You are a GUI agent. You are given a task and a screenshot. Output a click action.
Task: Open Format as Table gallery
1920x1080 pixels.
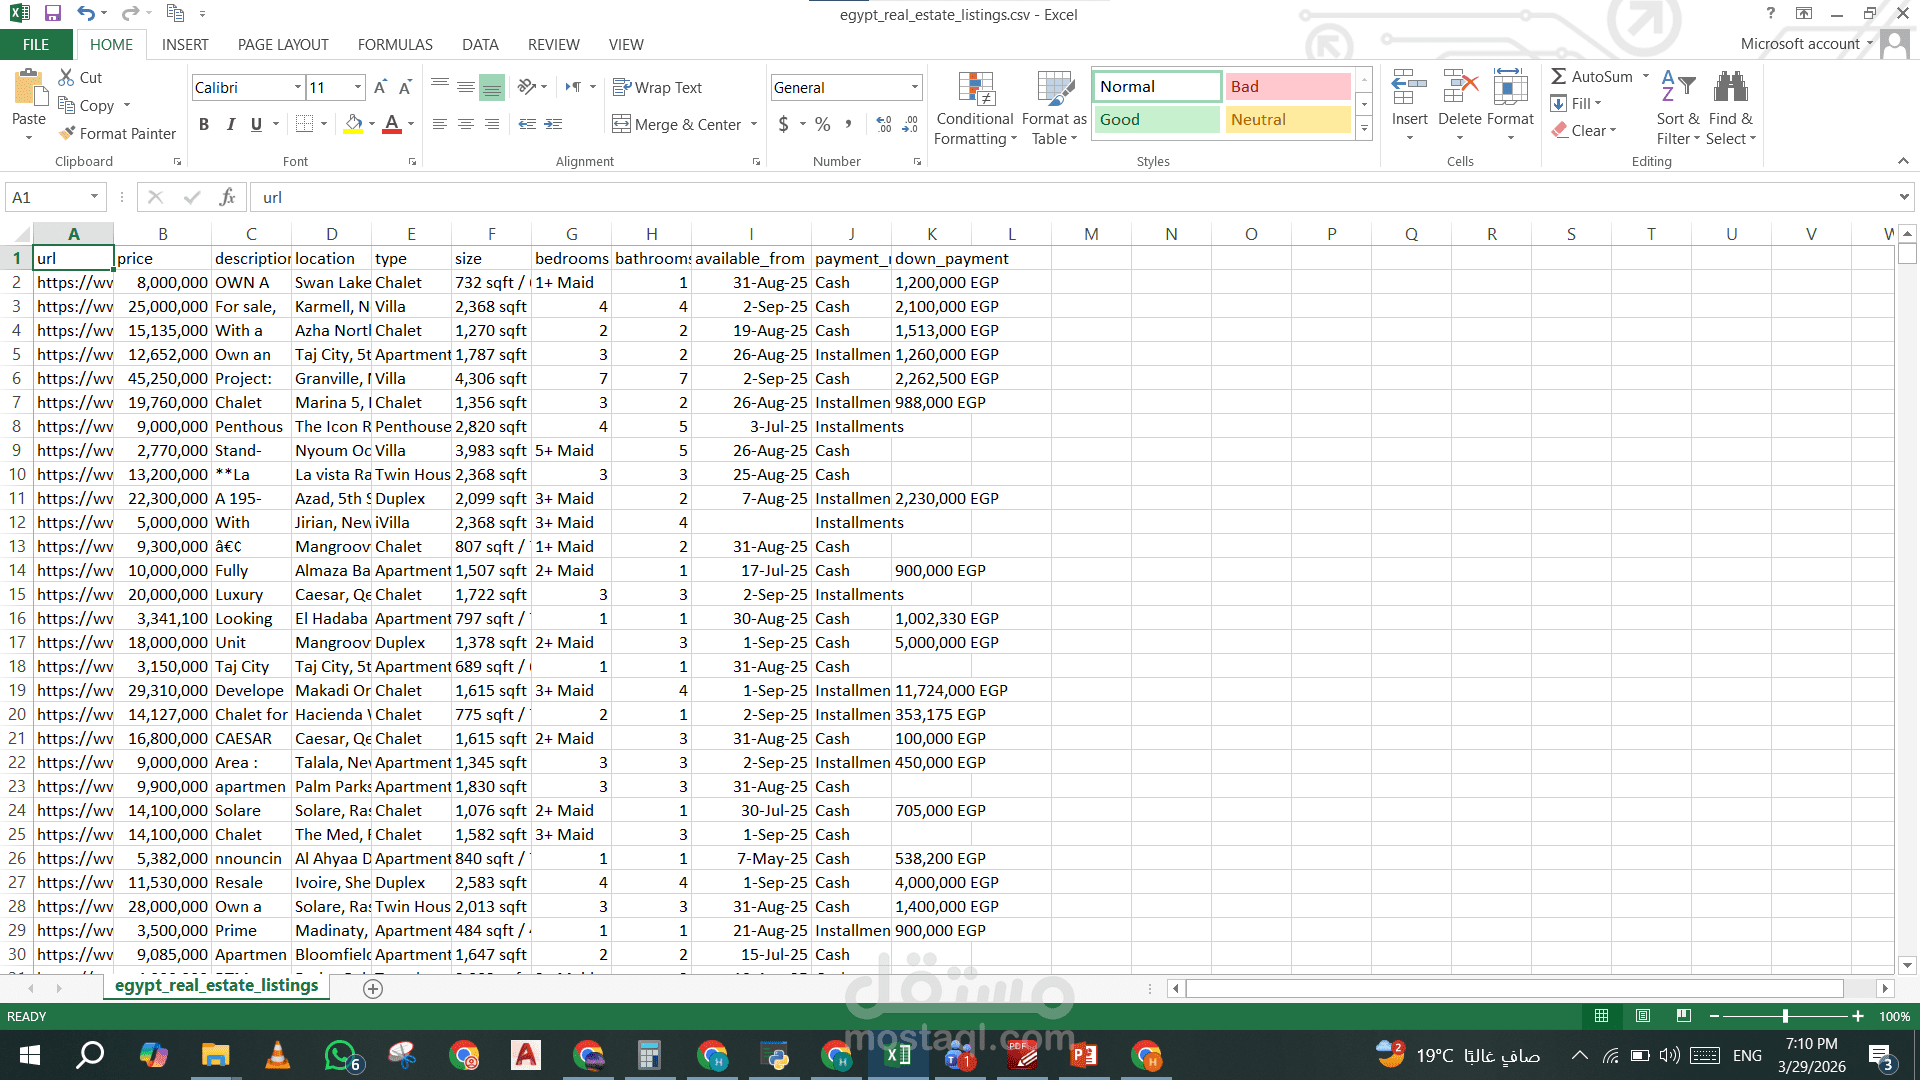point(1054,109)
